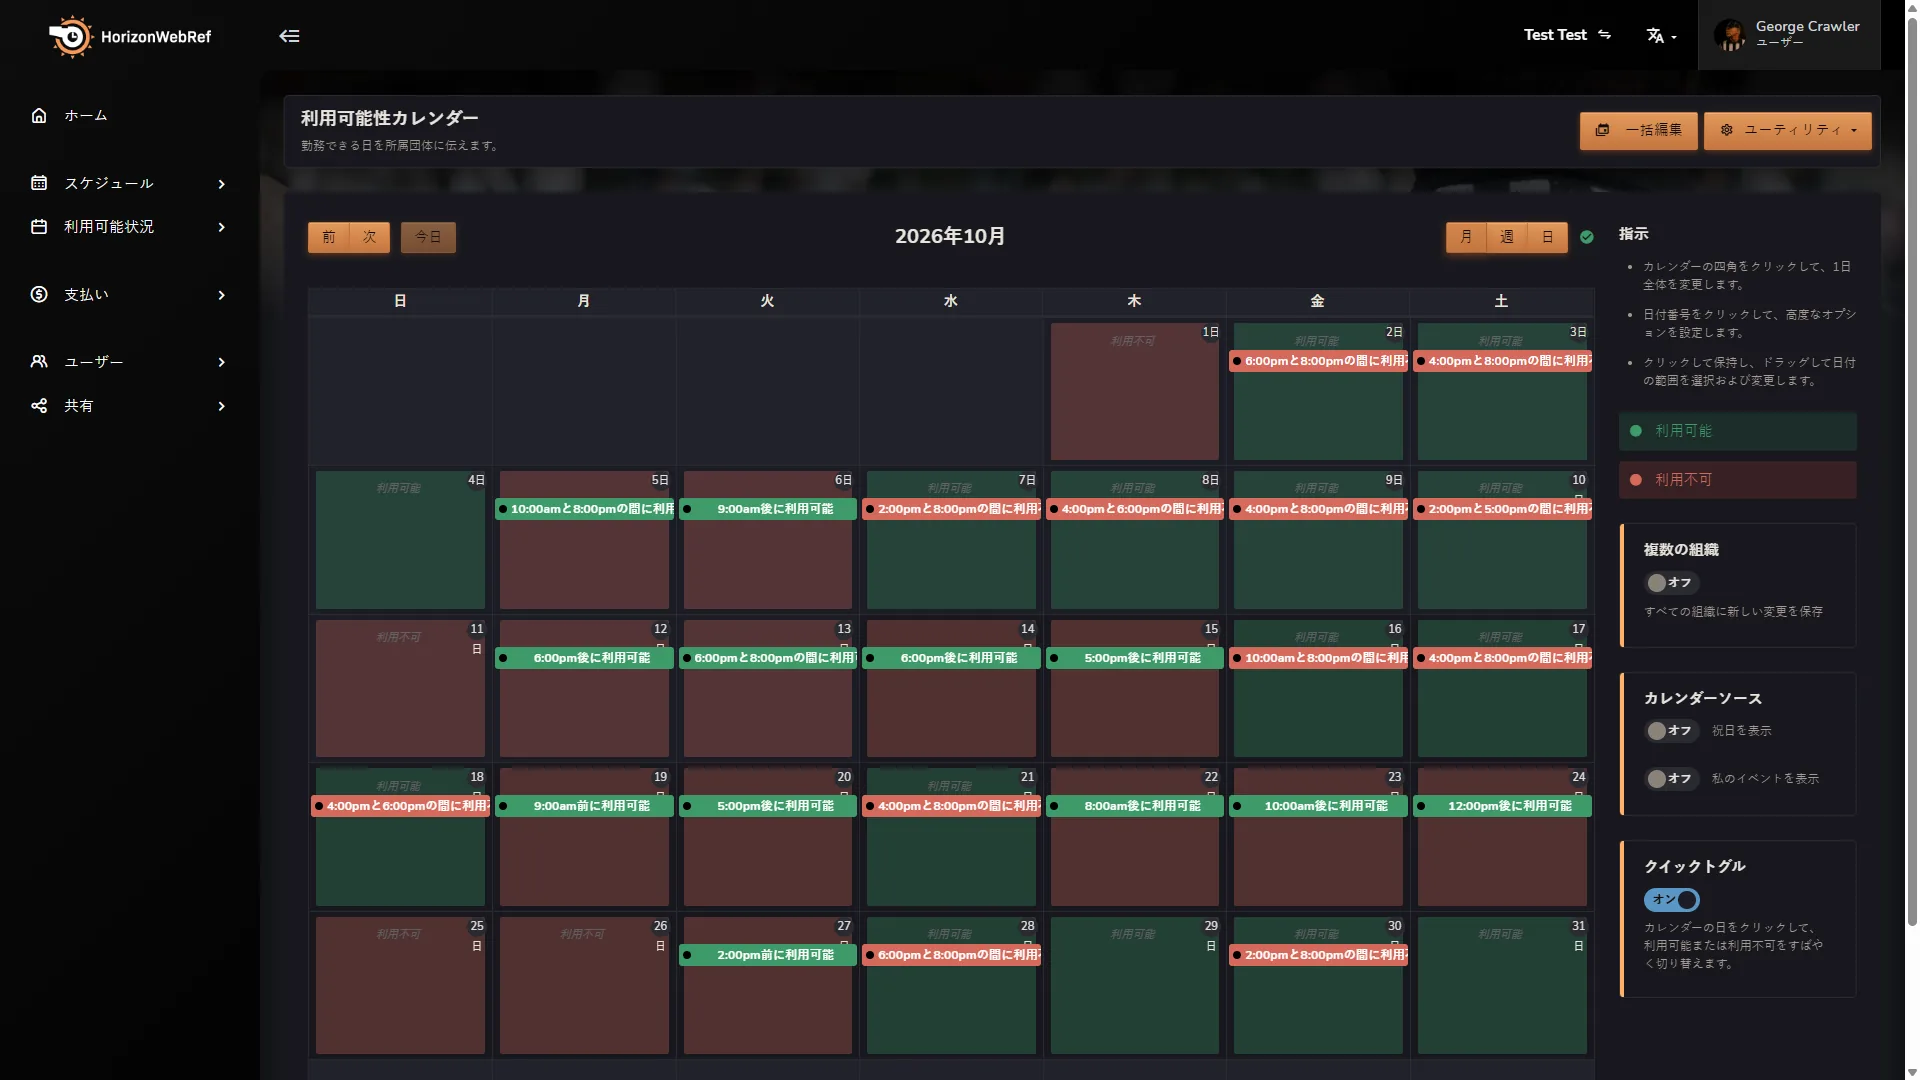Open George Crawler's profile avatar

(1729, 35)
